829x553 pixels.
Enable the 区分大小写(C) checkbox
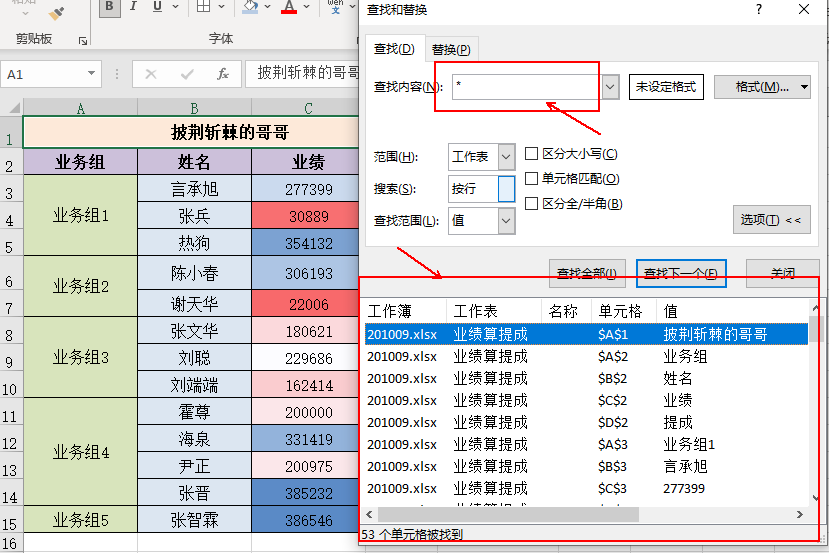coord(531,154)
